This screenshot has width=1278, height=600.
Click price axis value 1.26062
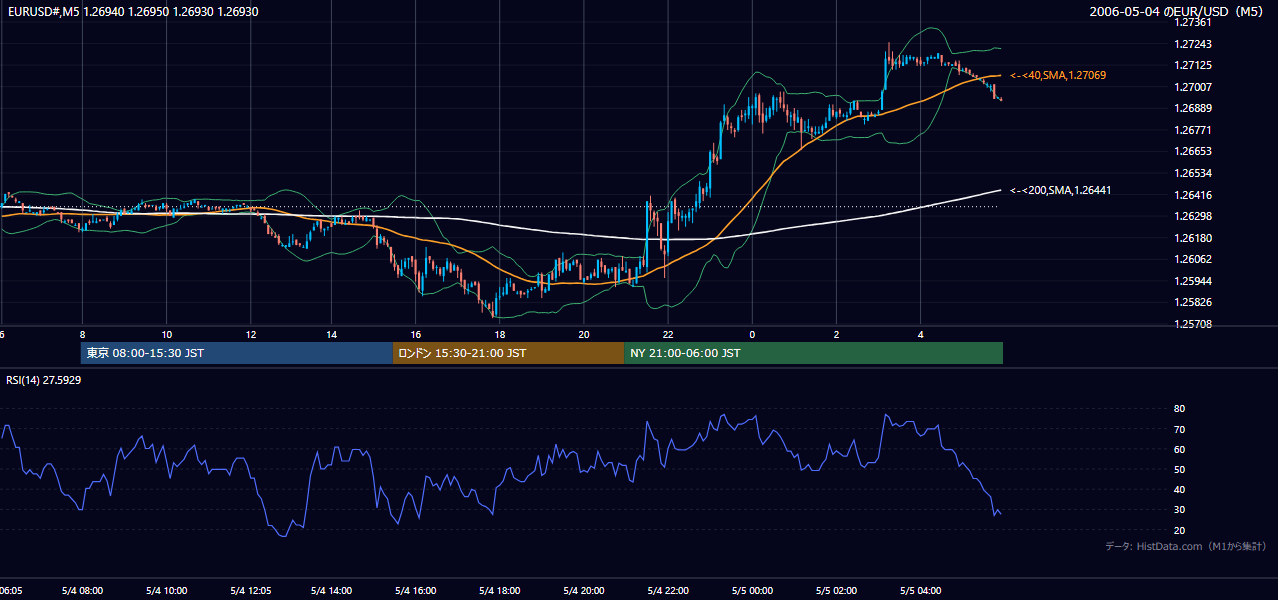[x=1192, y=259]
